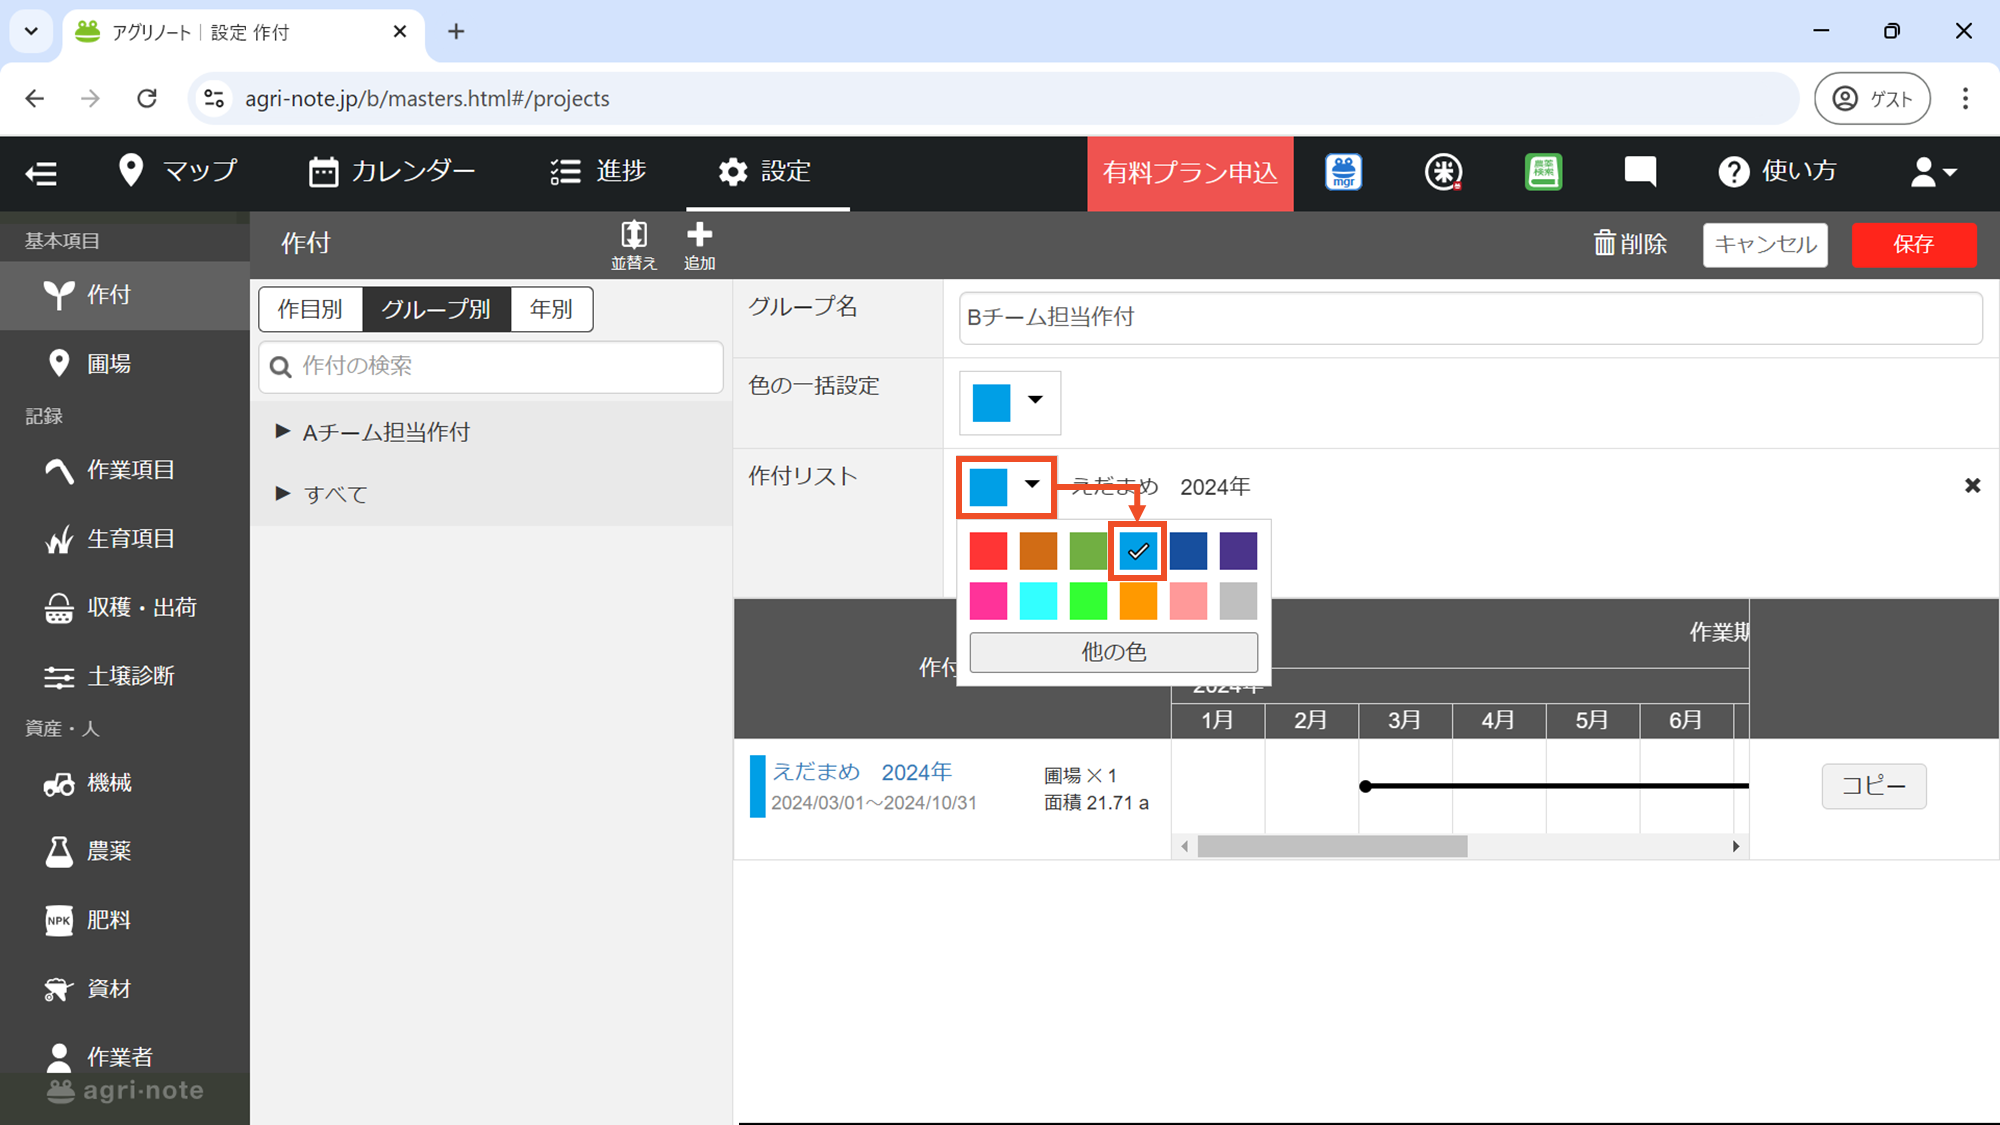Pick the purple color swatch
The height and width of the screenshot is (1125, 2000).
(1238, 551)
